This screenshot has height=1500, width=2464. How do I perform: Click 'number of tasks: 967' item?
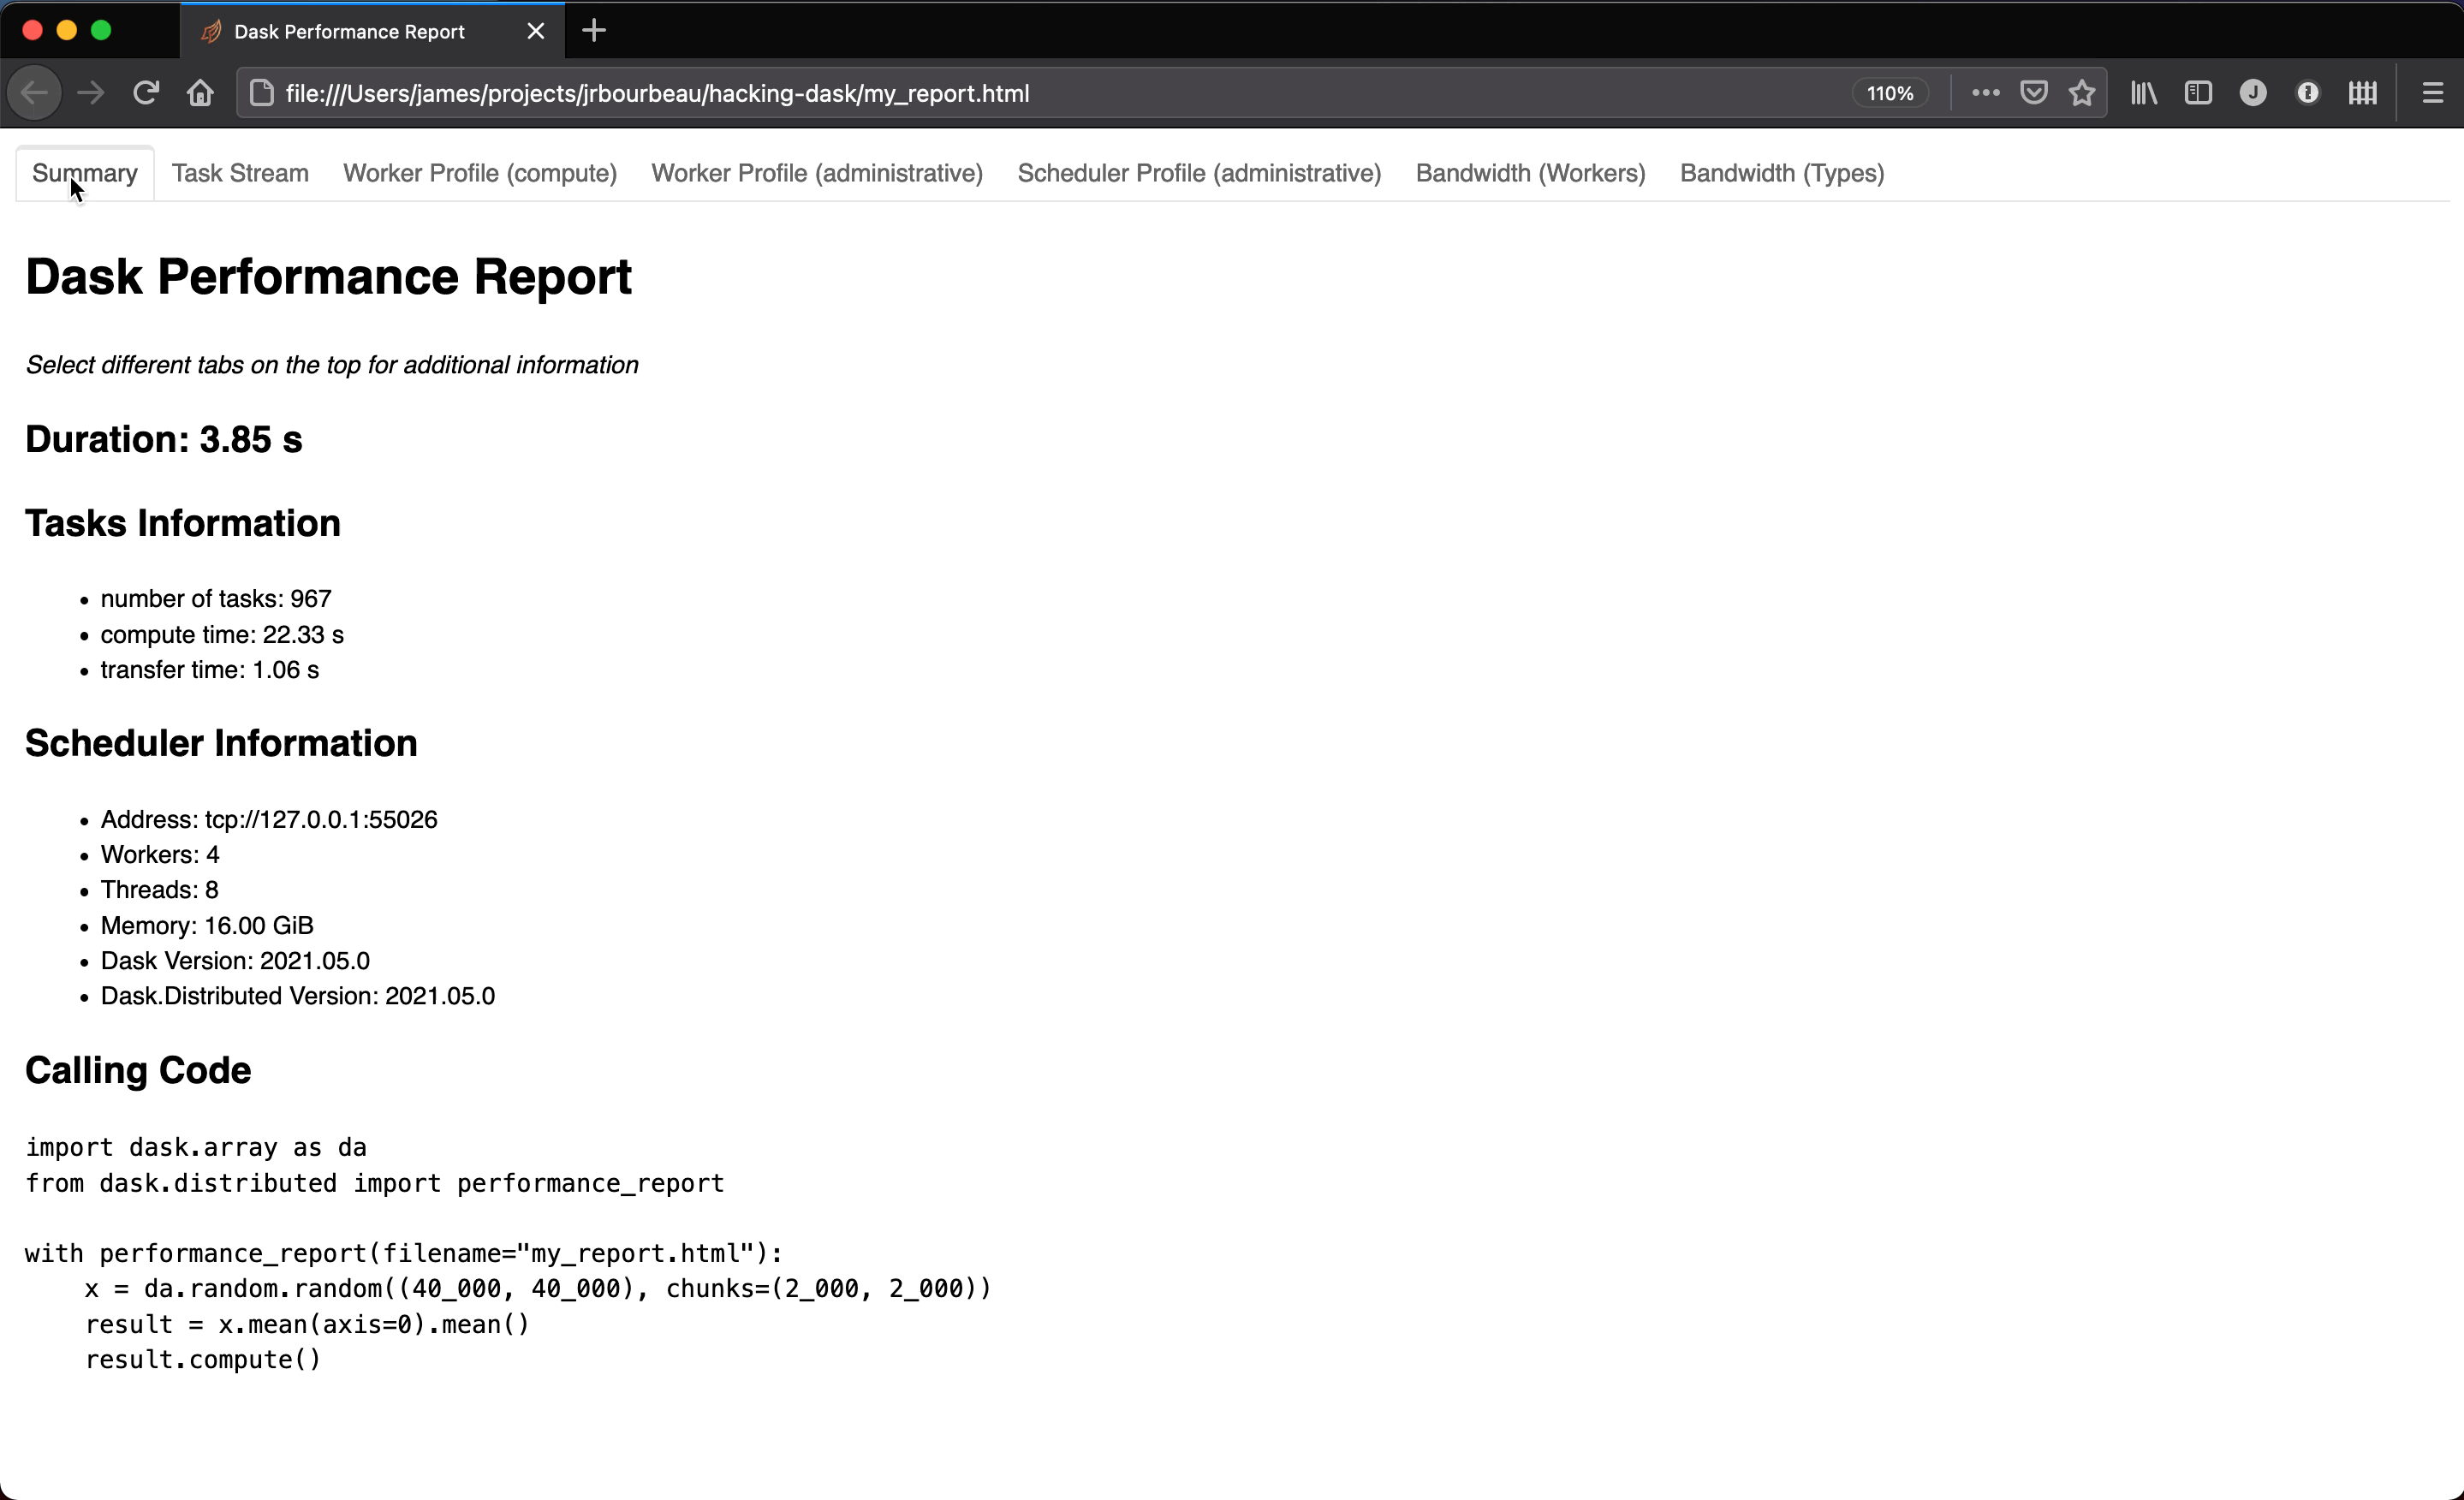tap(216, 599)
